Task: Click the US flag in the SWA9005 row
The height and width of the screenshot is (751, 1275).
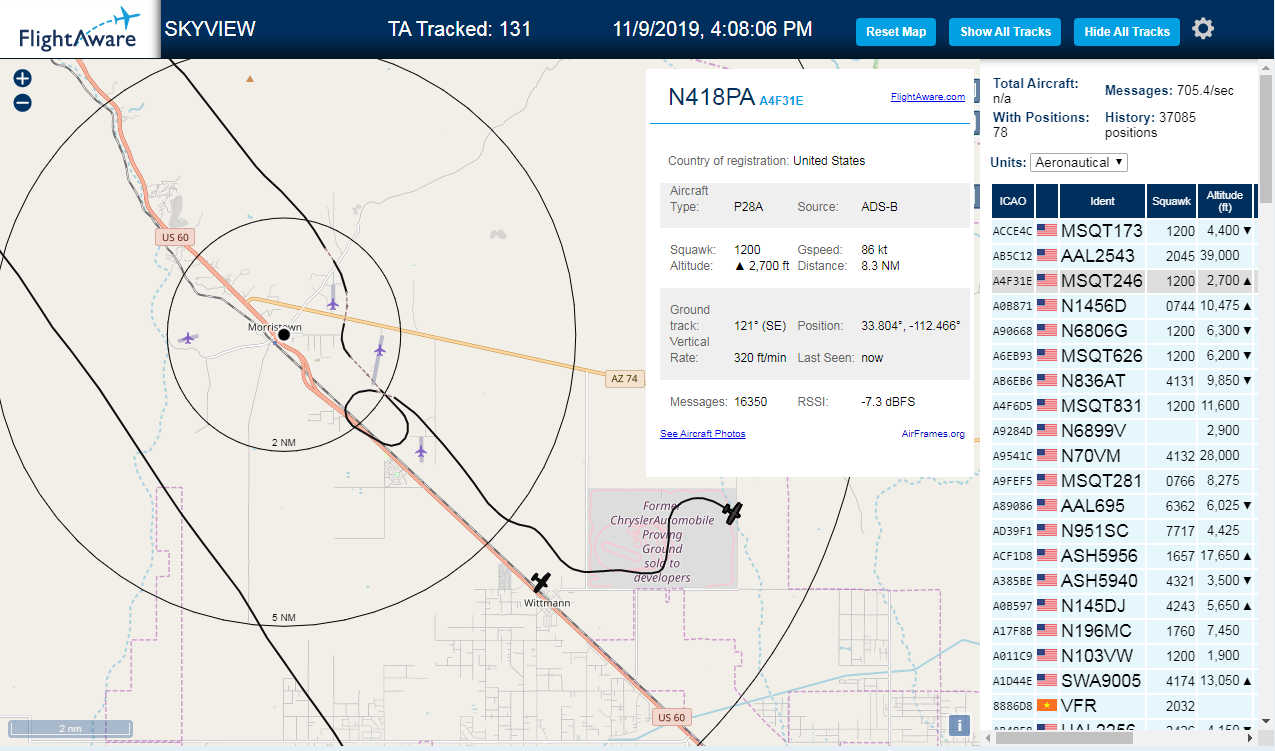Action: [1047, 681]
